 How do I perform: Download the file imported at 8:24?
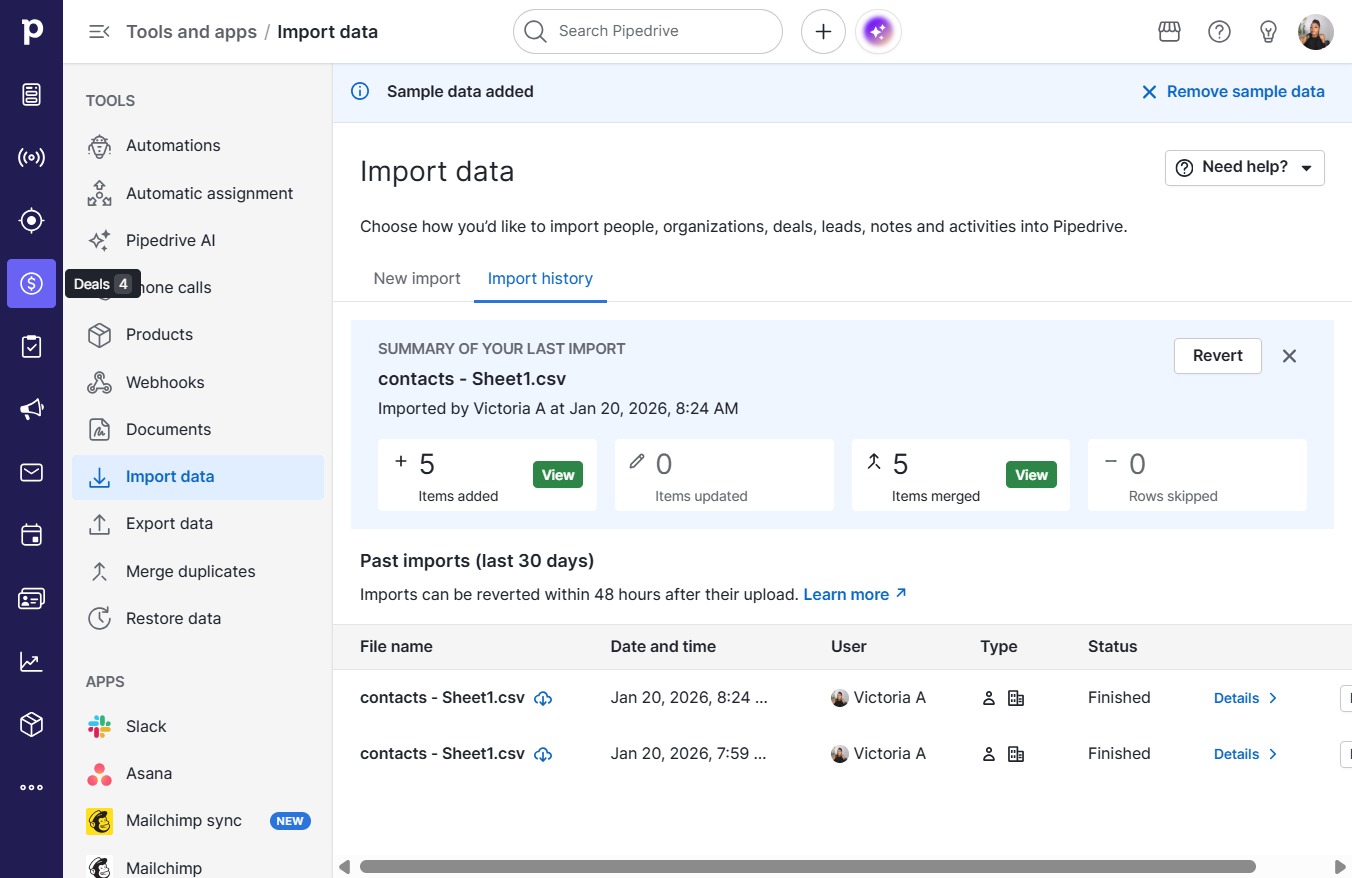tap(543, 698)
